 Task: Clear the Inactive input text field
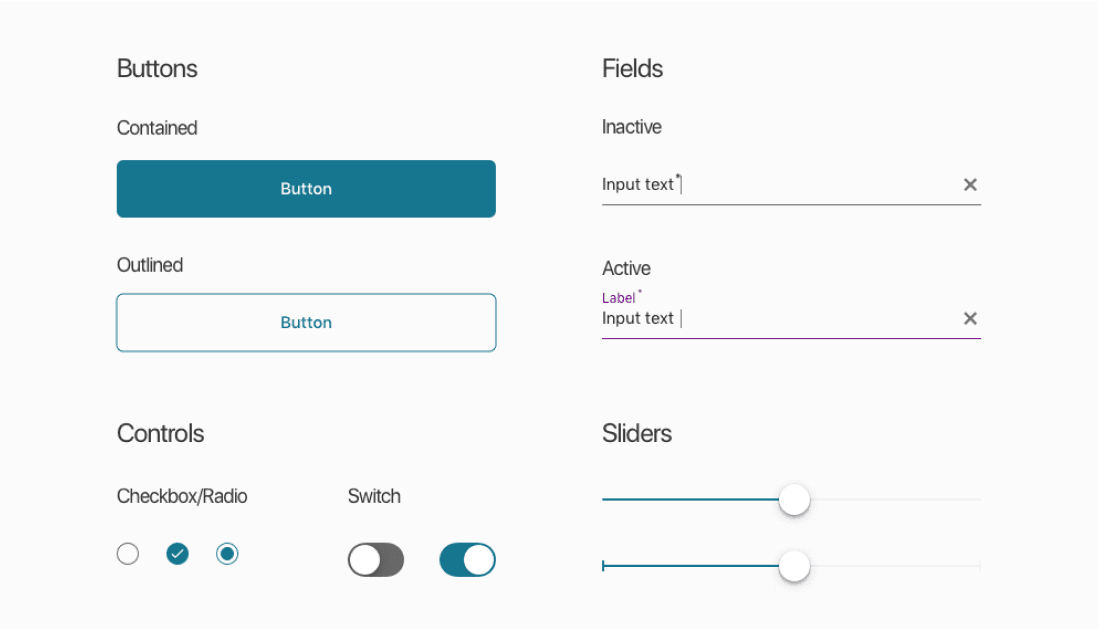[x=970, y=184]
